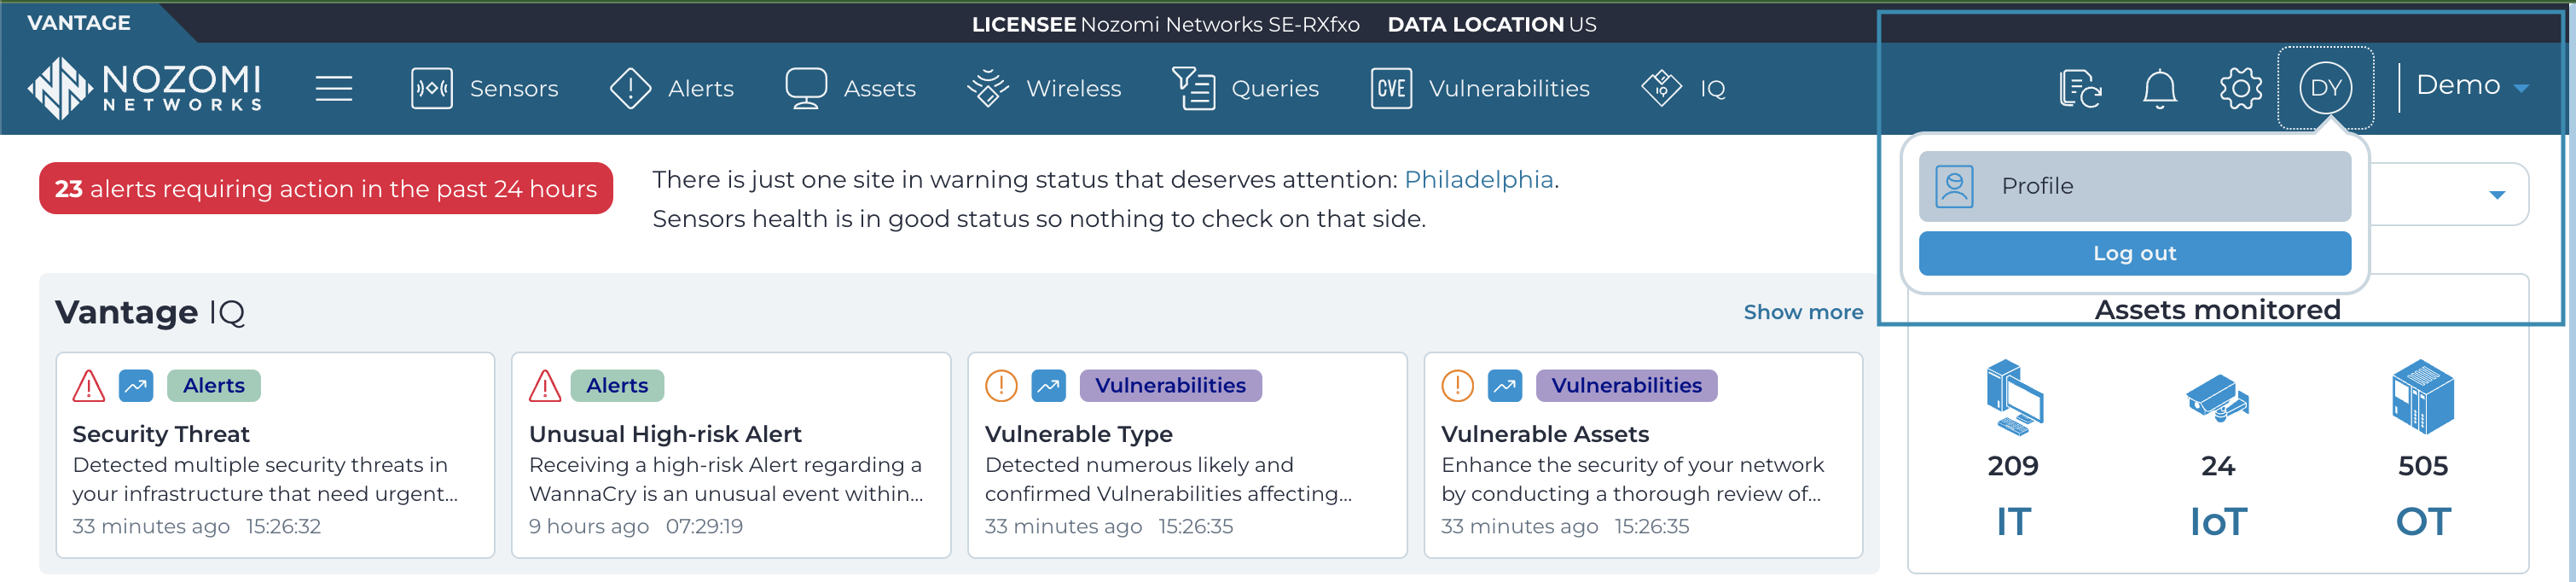
Task: Select Profile from the user menu
Action: 2134,187
